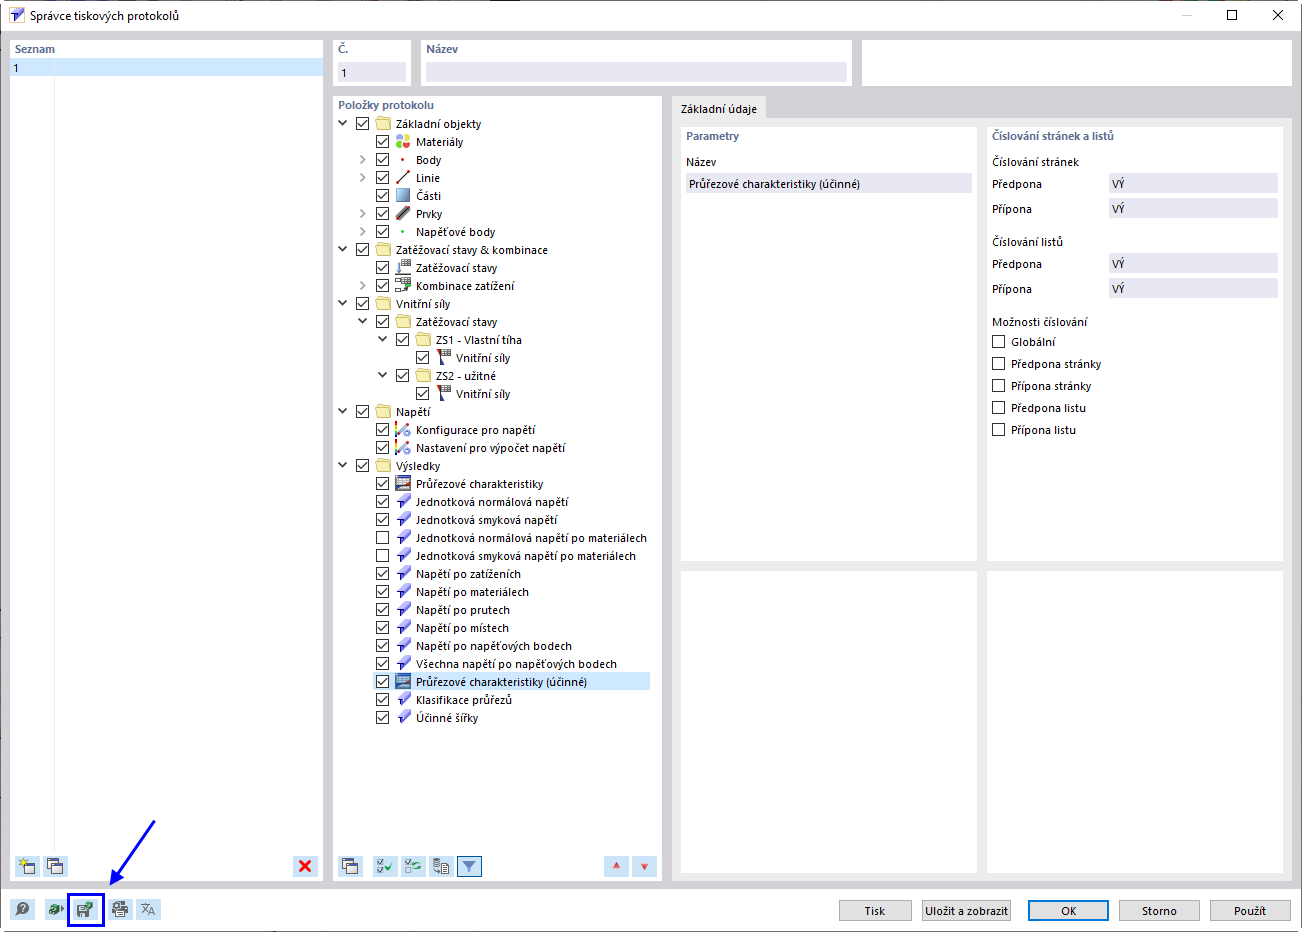The width and height of the screenshot is (1302, 932).
Task: Expand the Napěťové body node
Action: [x=362, y=232]
